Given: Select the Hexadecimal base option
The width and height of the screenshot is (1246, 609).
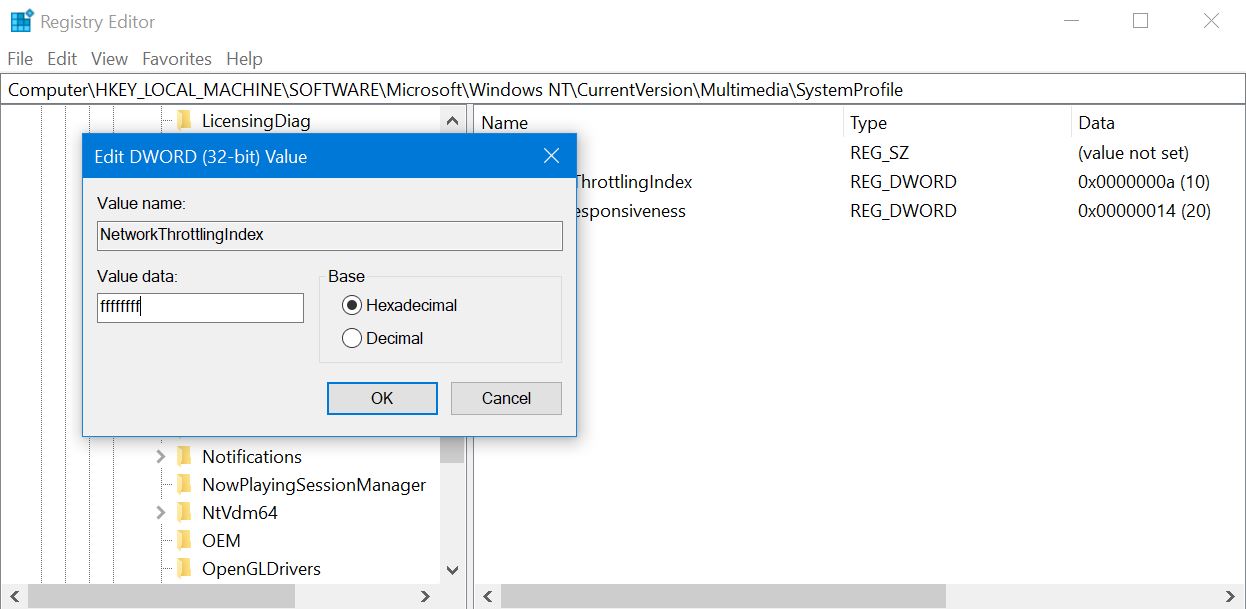Looking at the screenshot, I should (x=352, y=305).
